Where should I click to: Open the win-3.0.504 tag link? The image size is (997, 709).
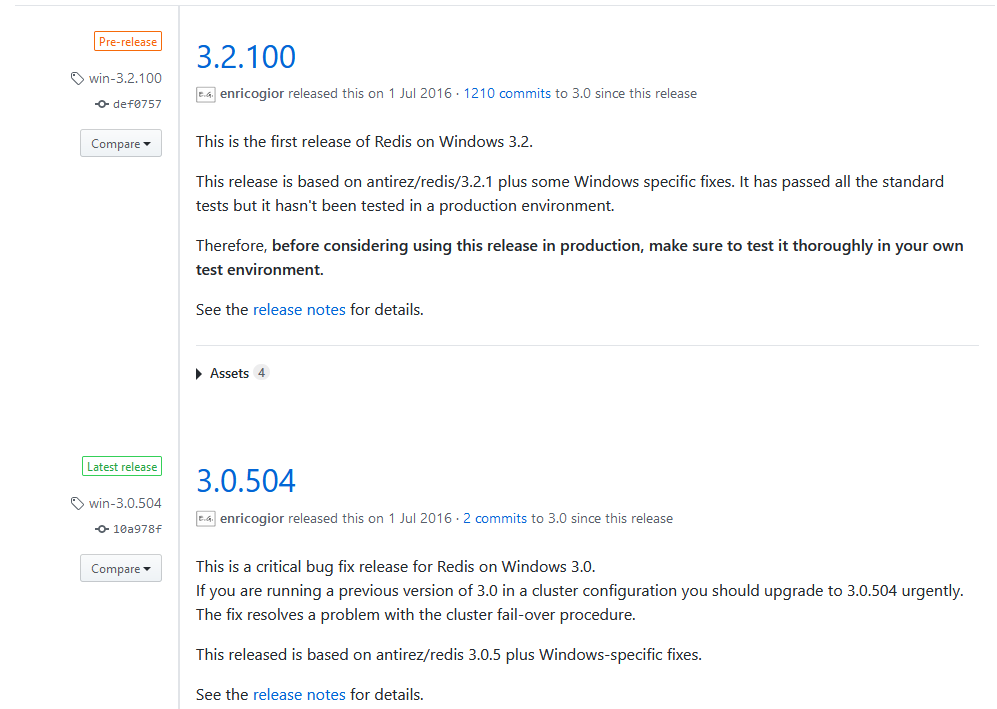coord(125,503)
